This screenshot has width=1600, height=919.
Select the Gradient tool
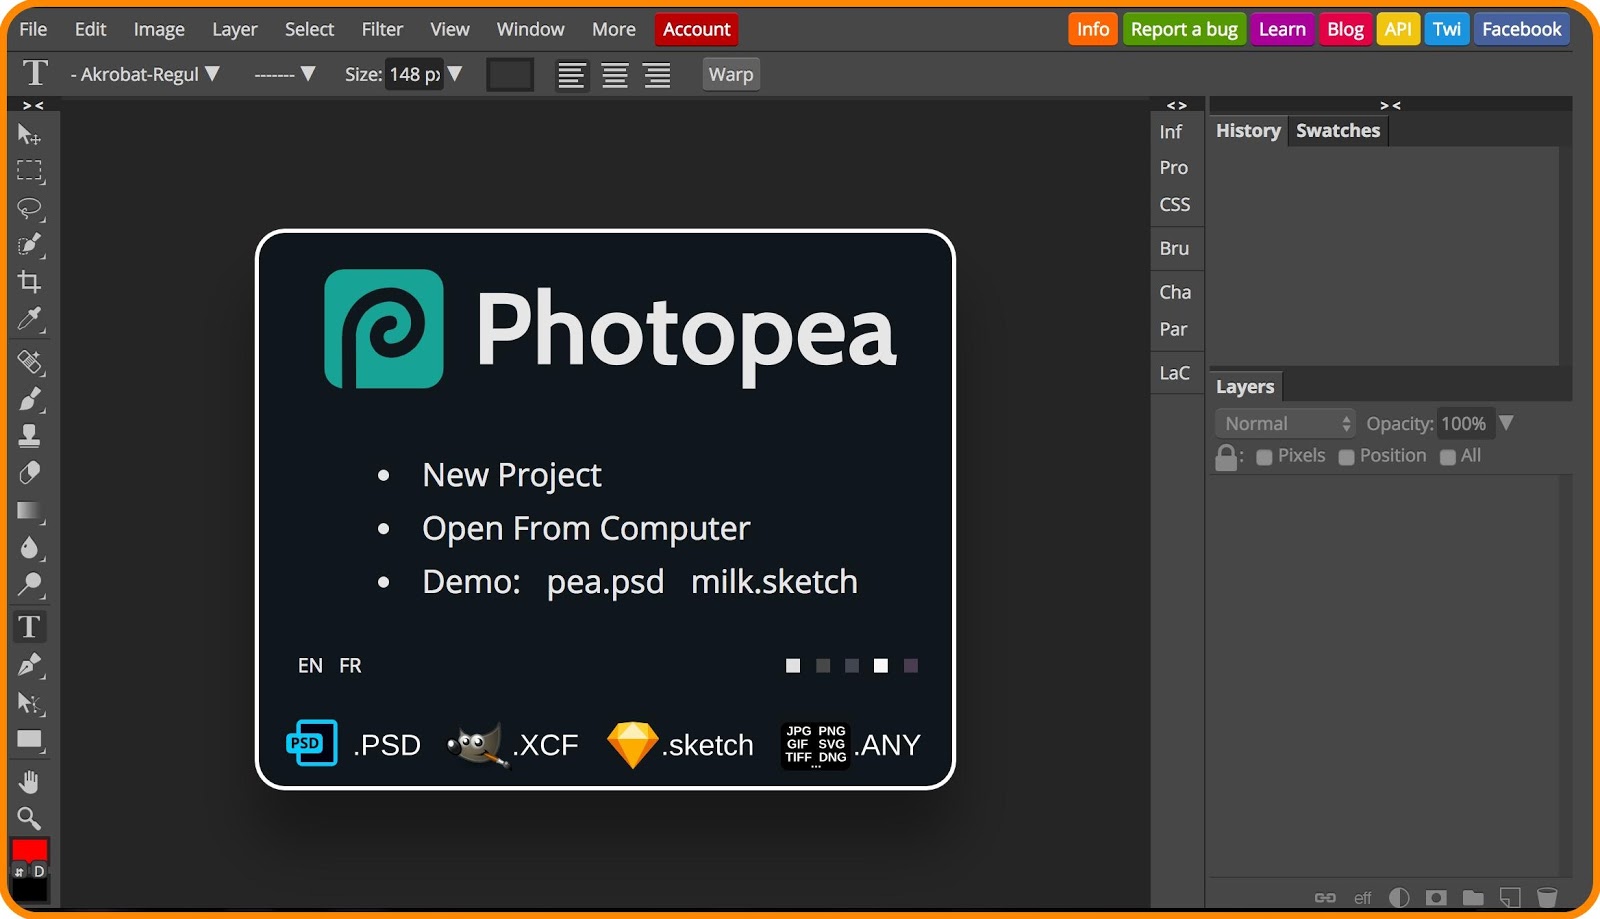pyautogui.click(x=29, y=511)
